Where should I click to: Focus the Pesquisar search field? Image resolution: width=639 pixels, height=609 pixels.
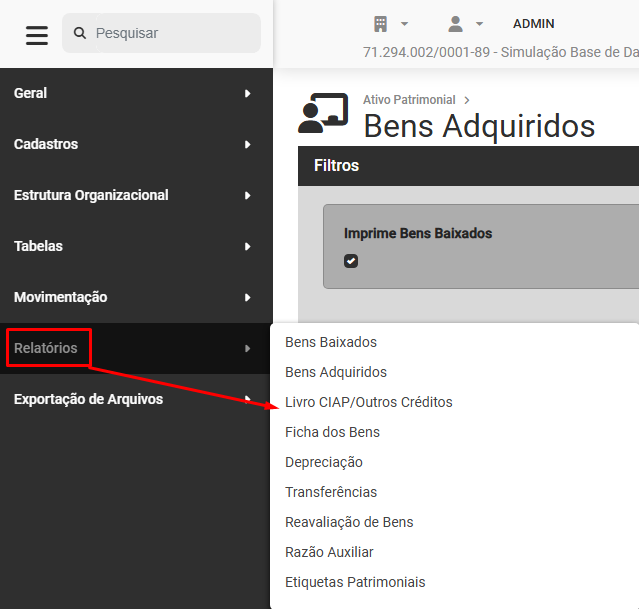point(170,33)
